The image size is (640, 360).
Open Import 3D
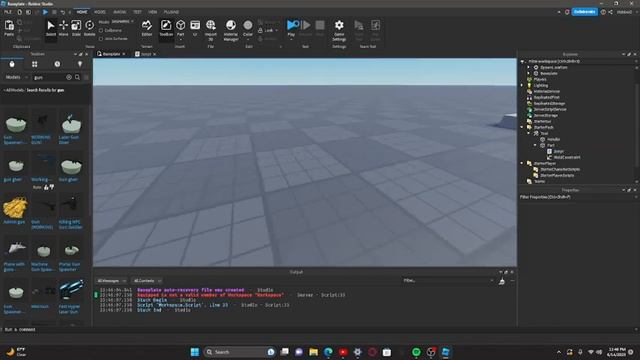click(x=211, y=30)
